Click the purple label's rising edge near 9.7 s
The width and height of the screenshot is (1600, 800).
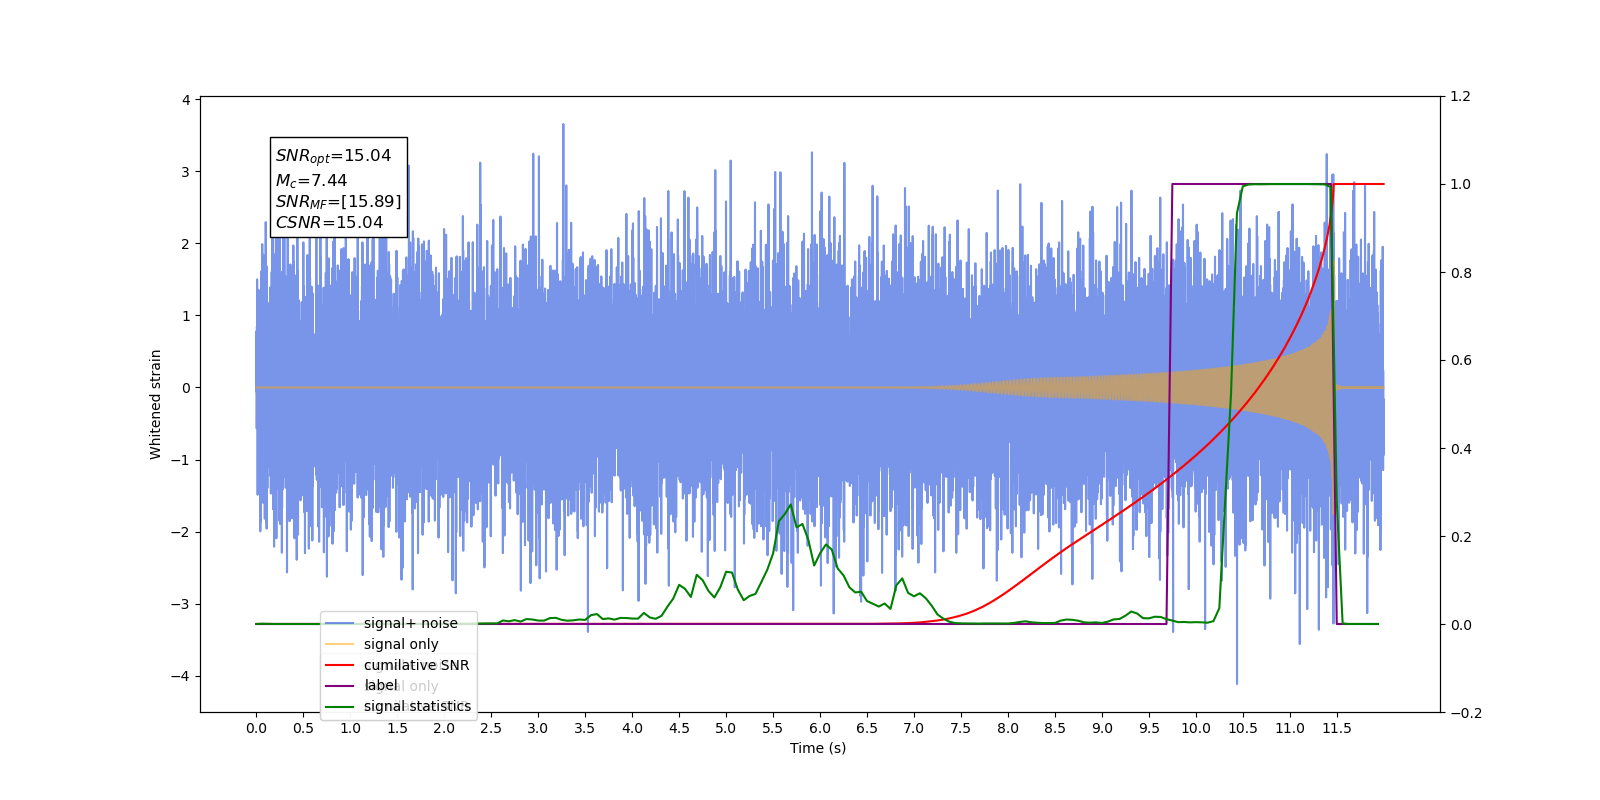[x=1169, y=404]
